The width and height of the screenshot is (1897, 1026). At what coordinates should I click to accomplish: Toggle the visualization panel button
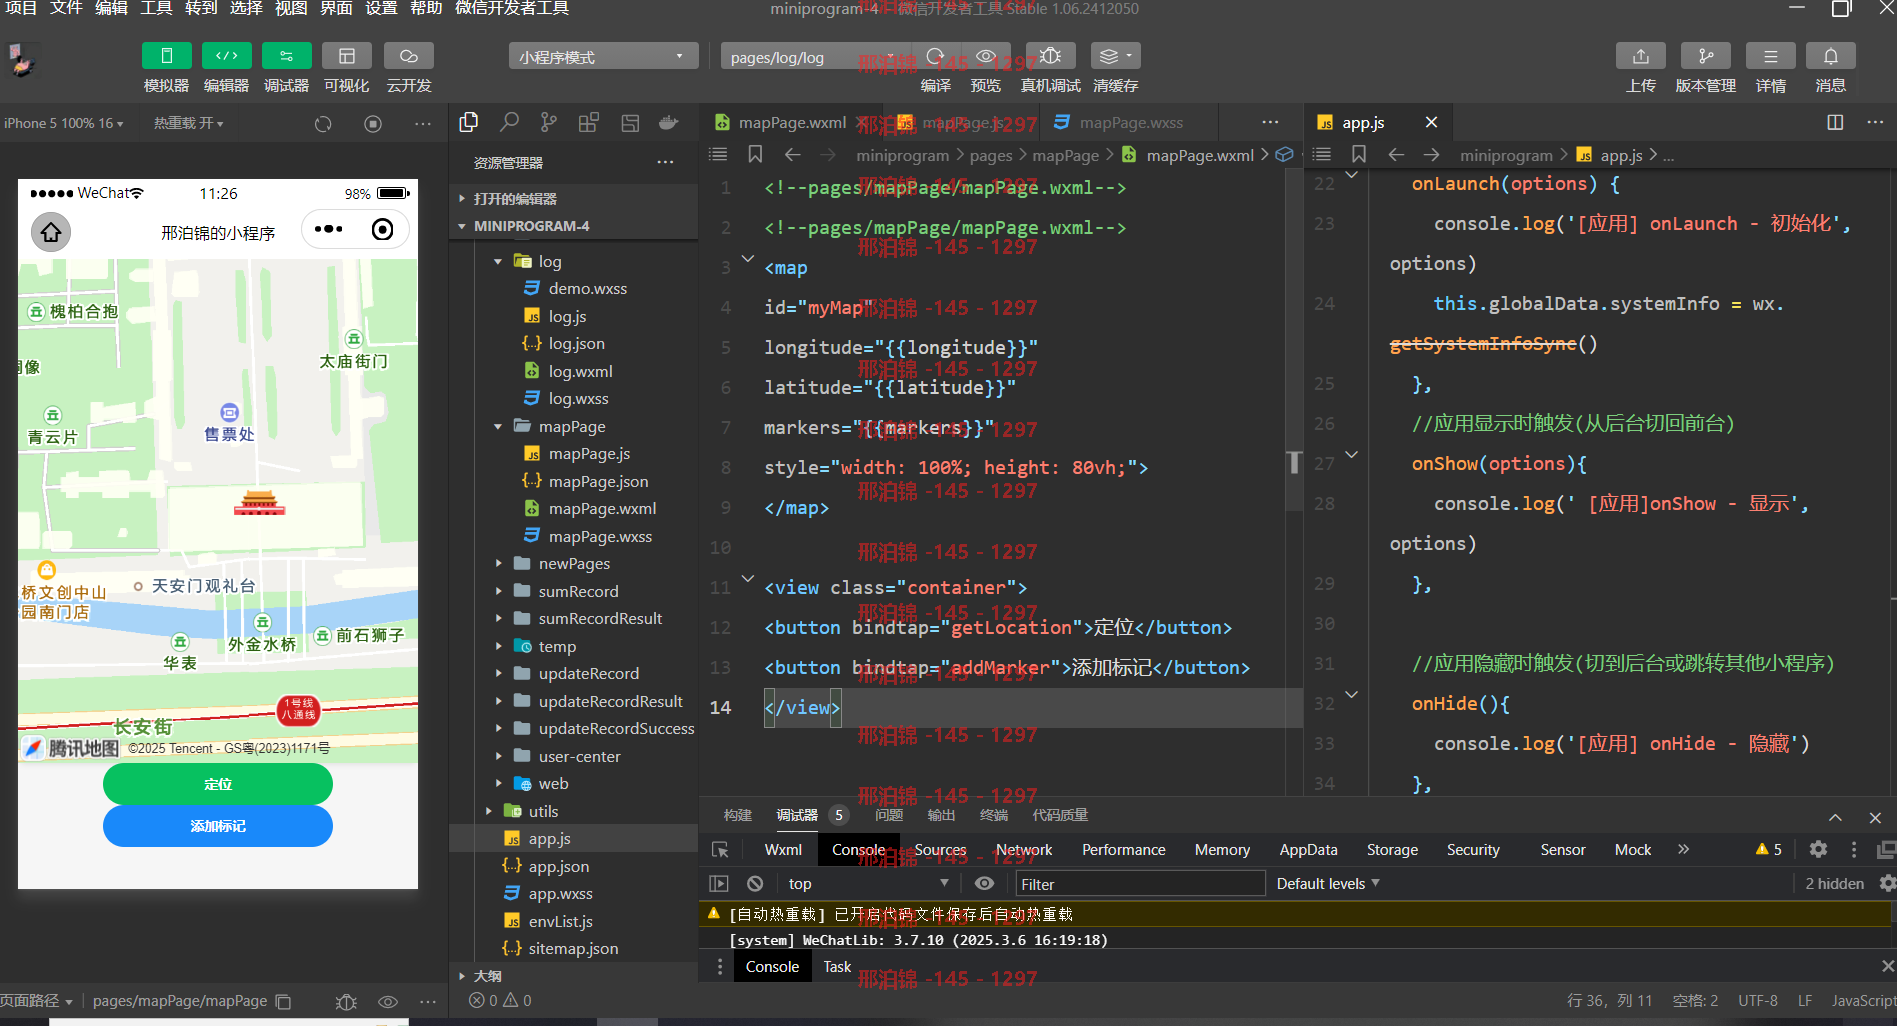click(346, 56)
